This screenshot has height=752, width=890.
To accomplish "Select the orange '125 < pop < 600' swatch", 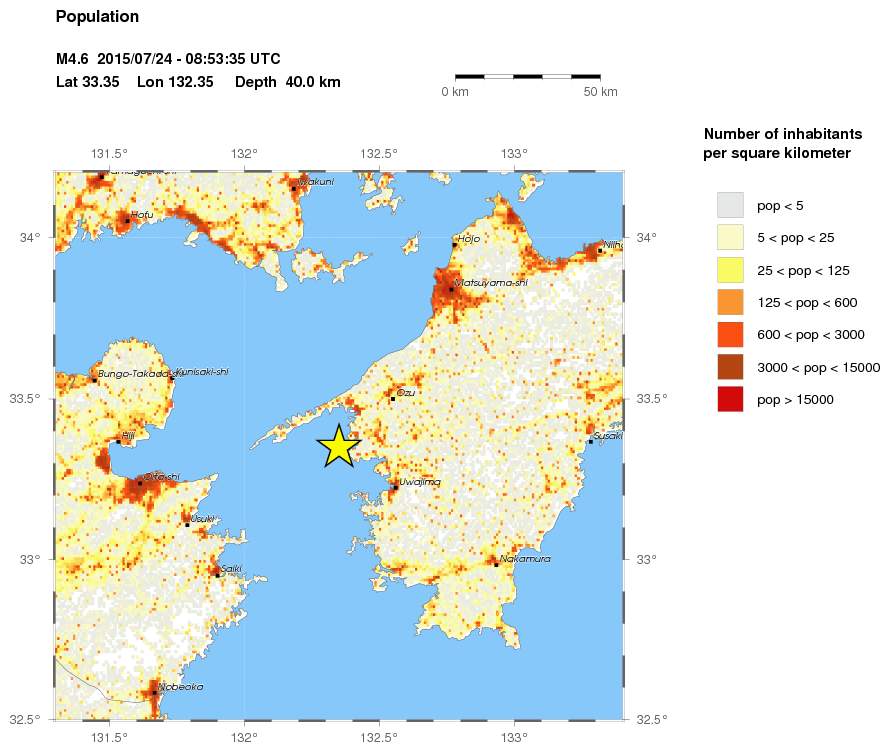I will 730,302.
